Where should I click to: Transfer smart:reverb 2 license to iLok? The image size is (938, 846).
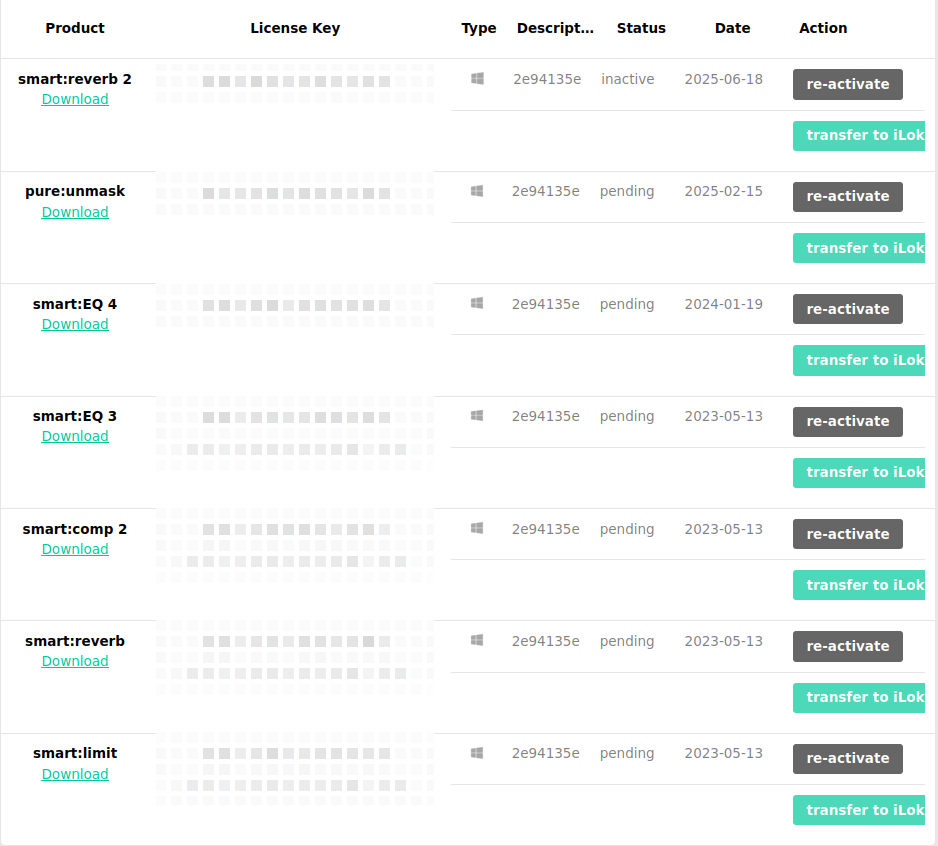[859, 136]
